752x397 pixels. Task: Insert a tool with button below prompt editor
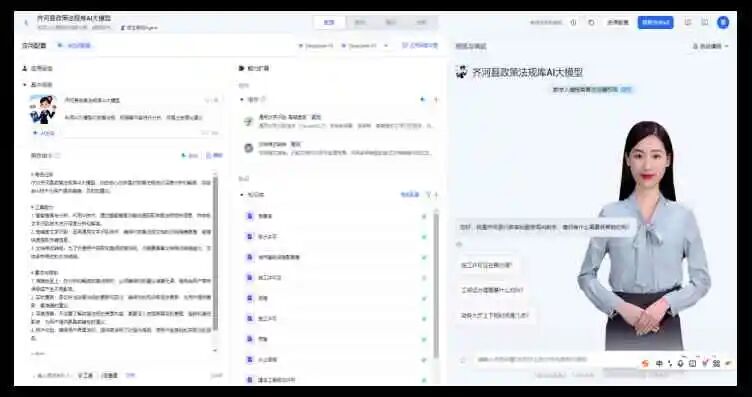tap(85, 375)
